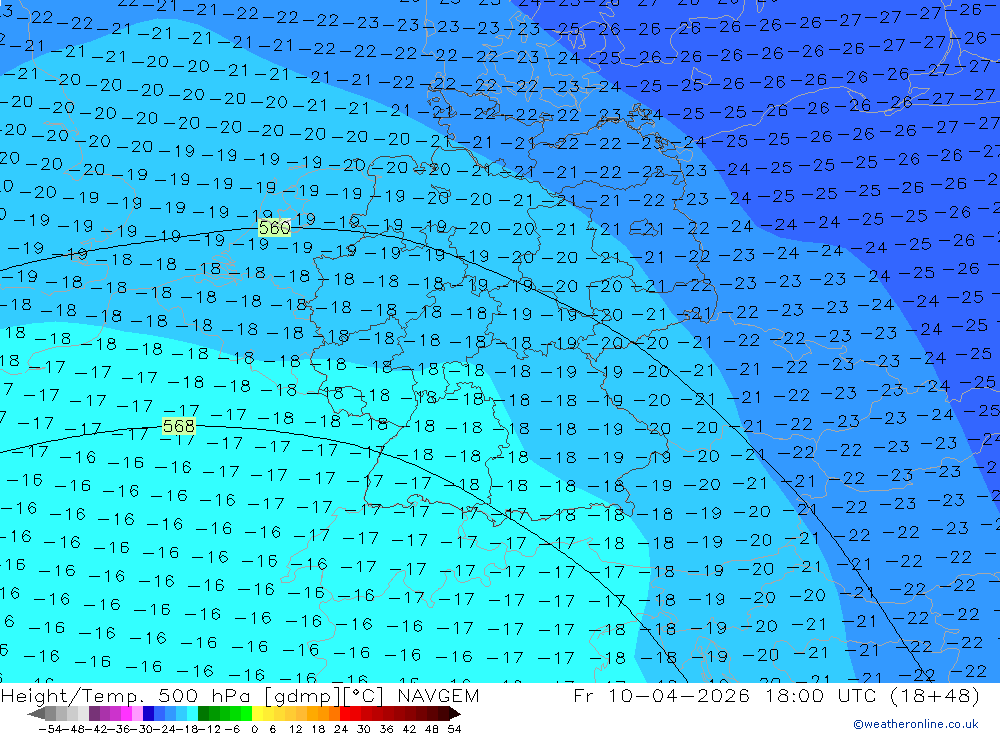Pick the dark purple swatch above -42 on the legend
The width and height of the screenshot is (1000, 733).
coord(94,714)
